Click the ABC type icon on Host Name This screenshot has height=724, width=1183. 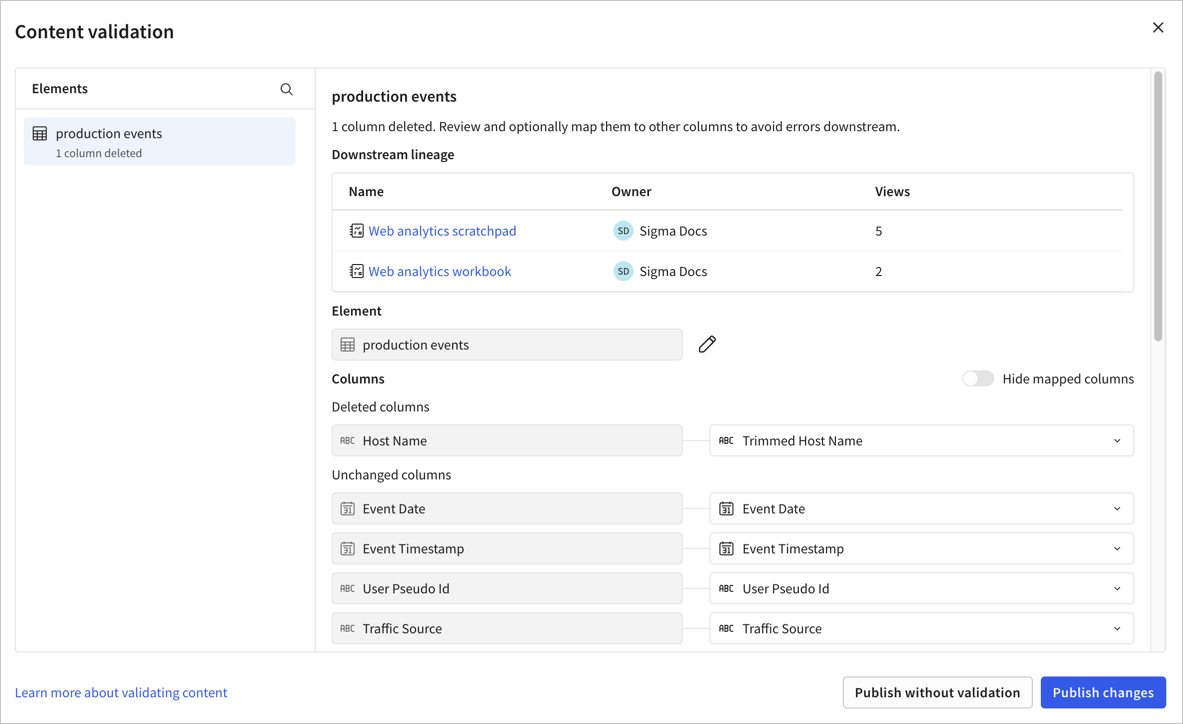[348, 440]
